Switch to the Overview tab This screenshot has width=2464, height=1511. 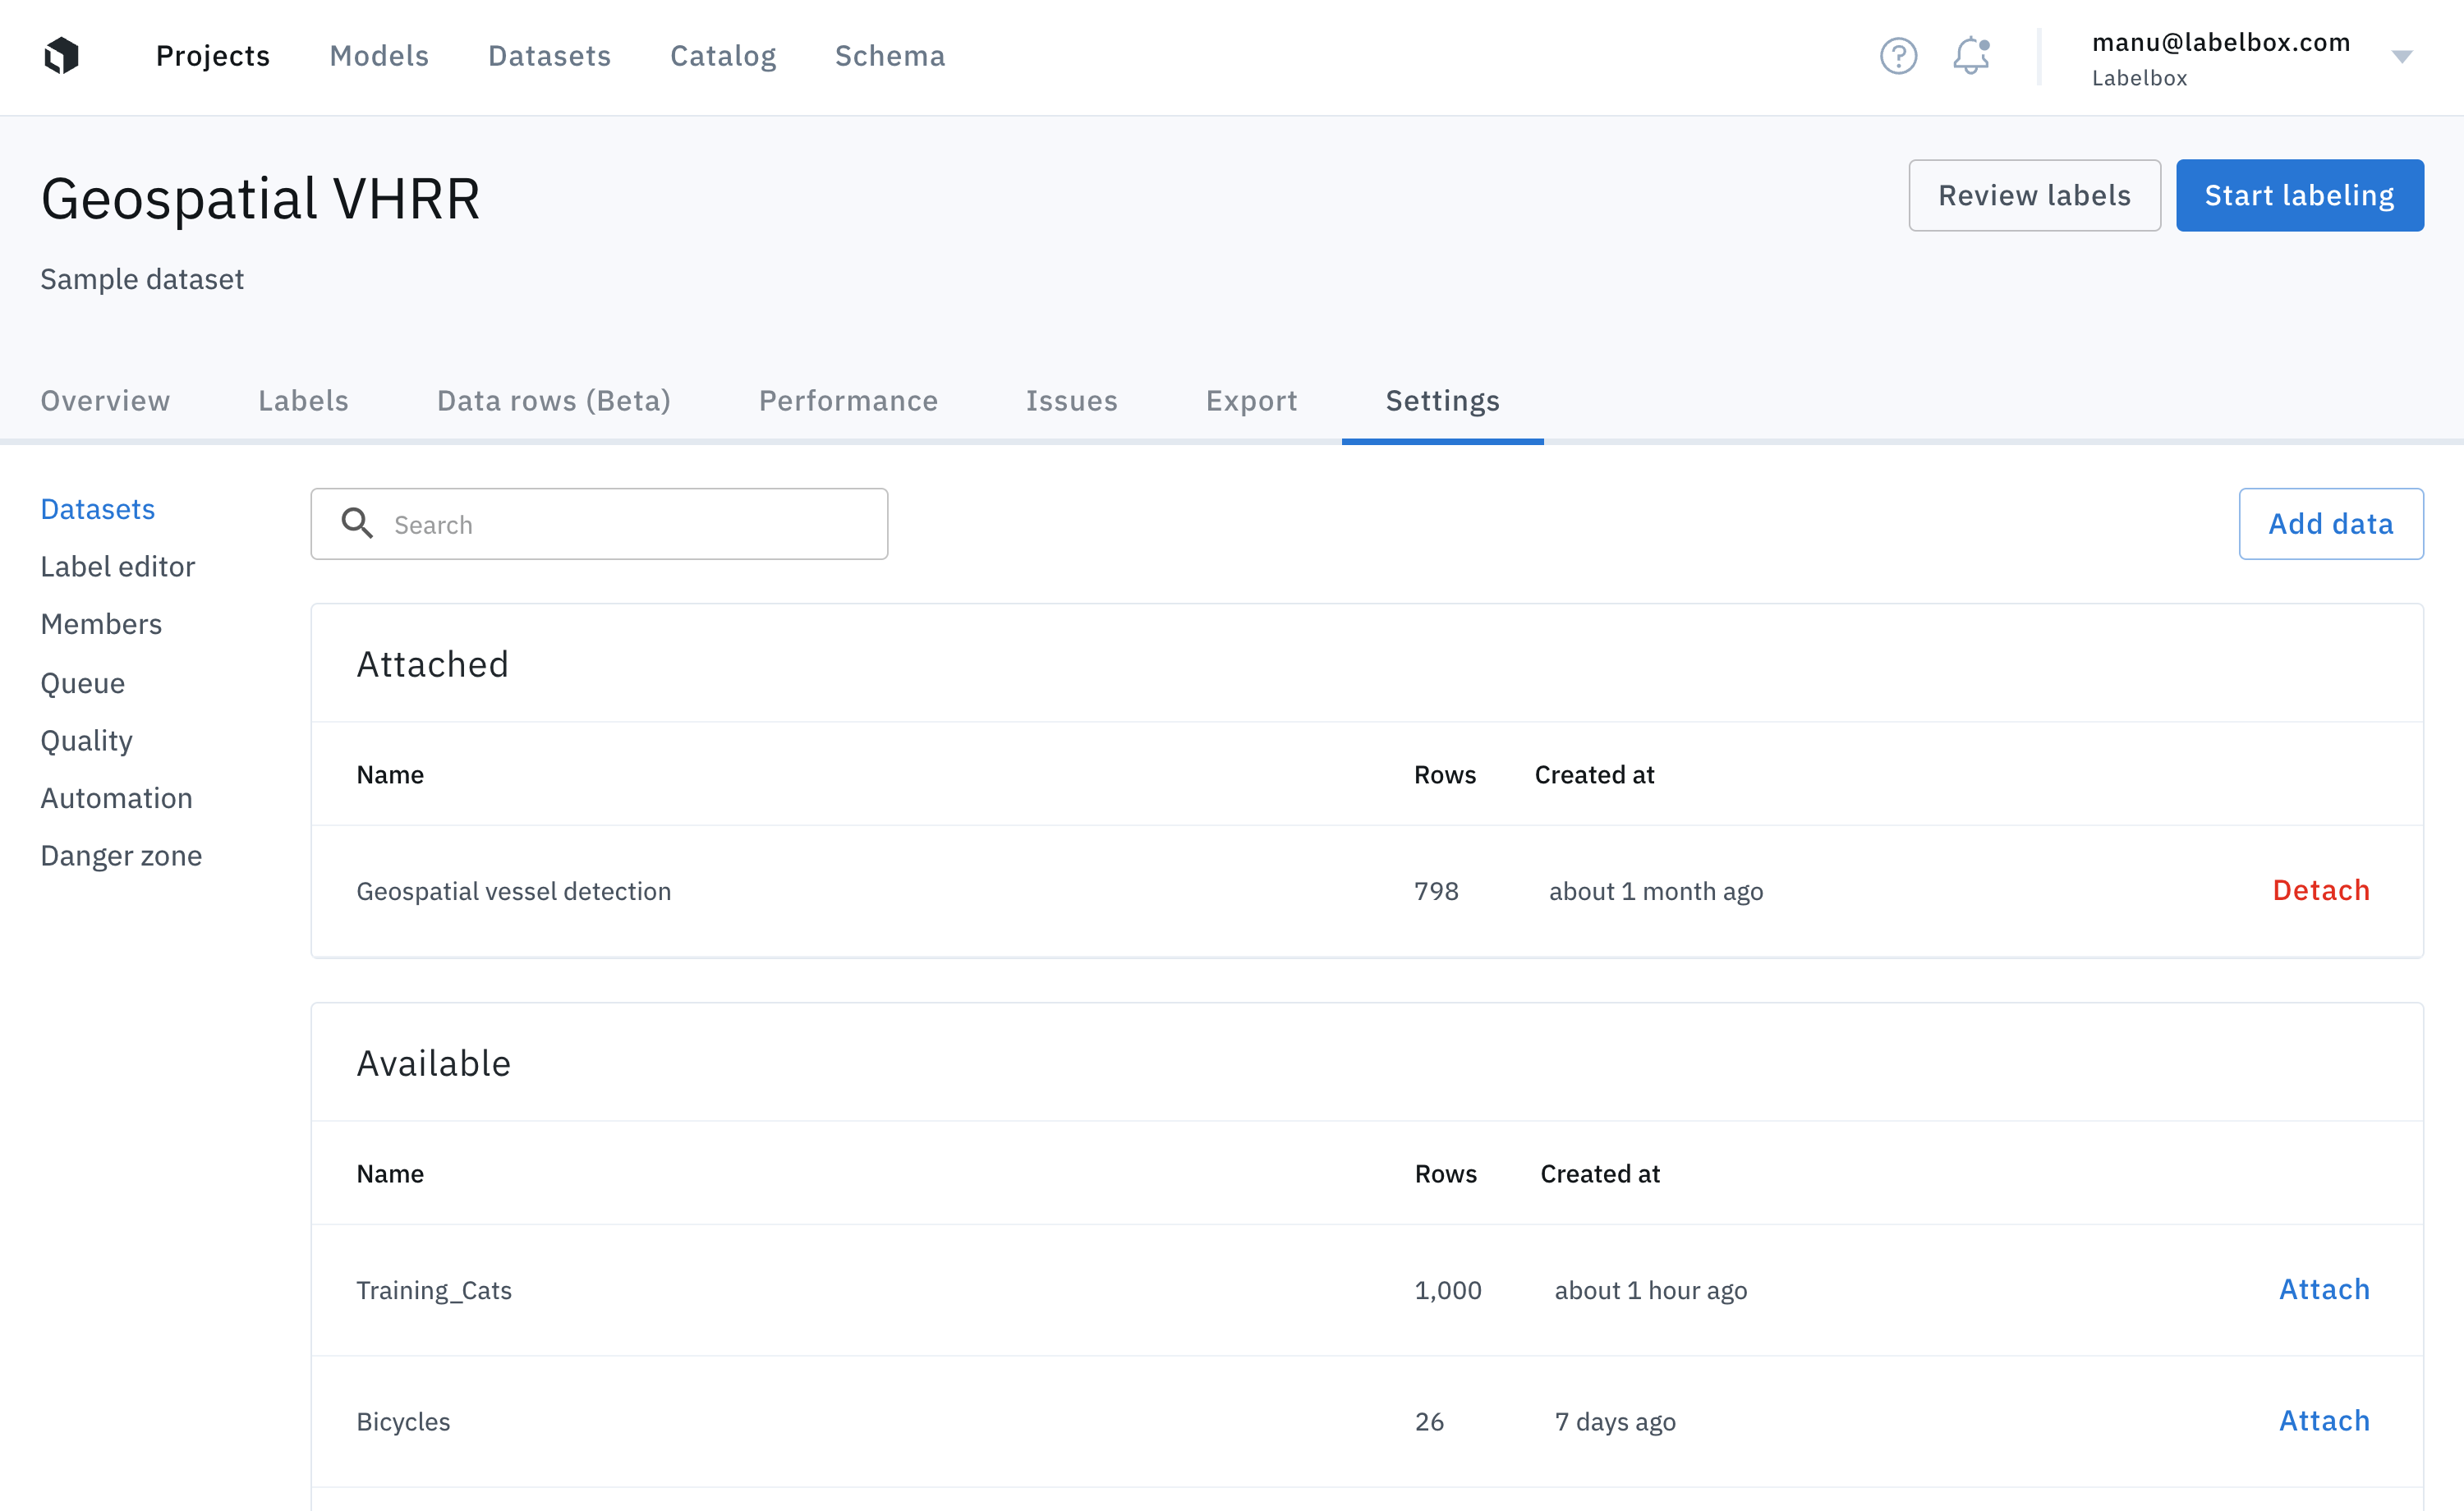(105, 401)
